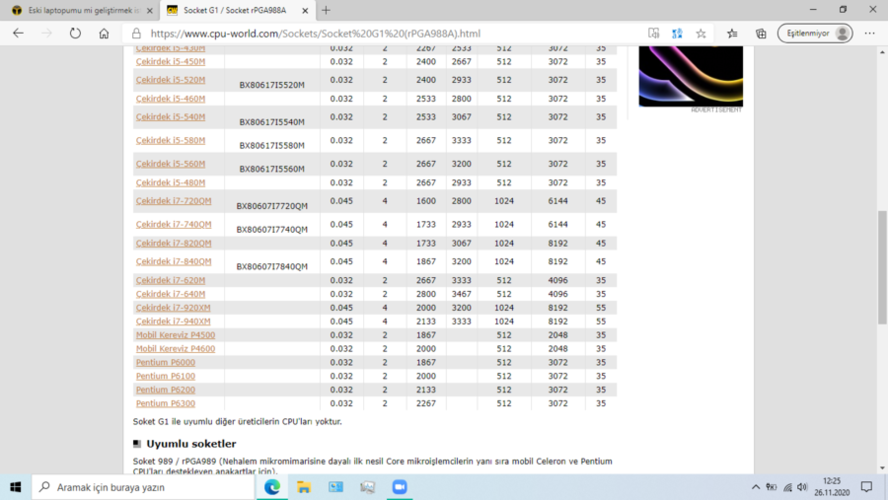Close the Eski laptopumu tab
The image size is (888, 500).
click(x=150, y=10)
